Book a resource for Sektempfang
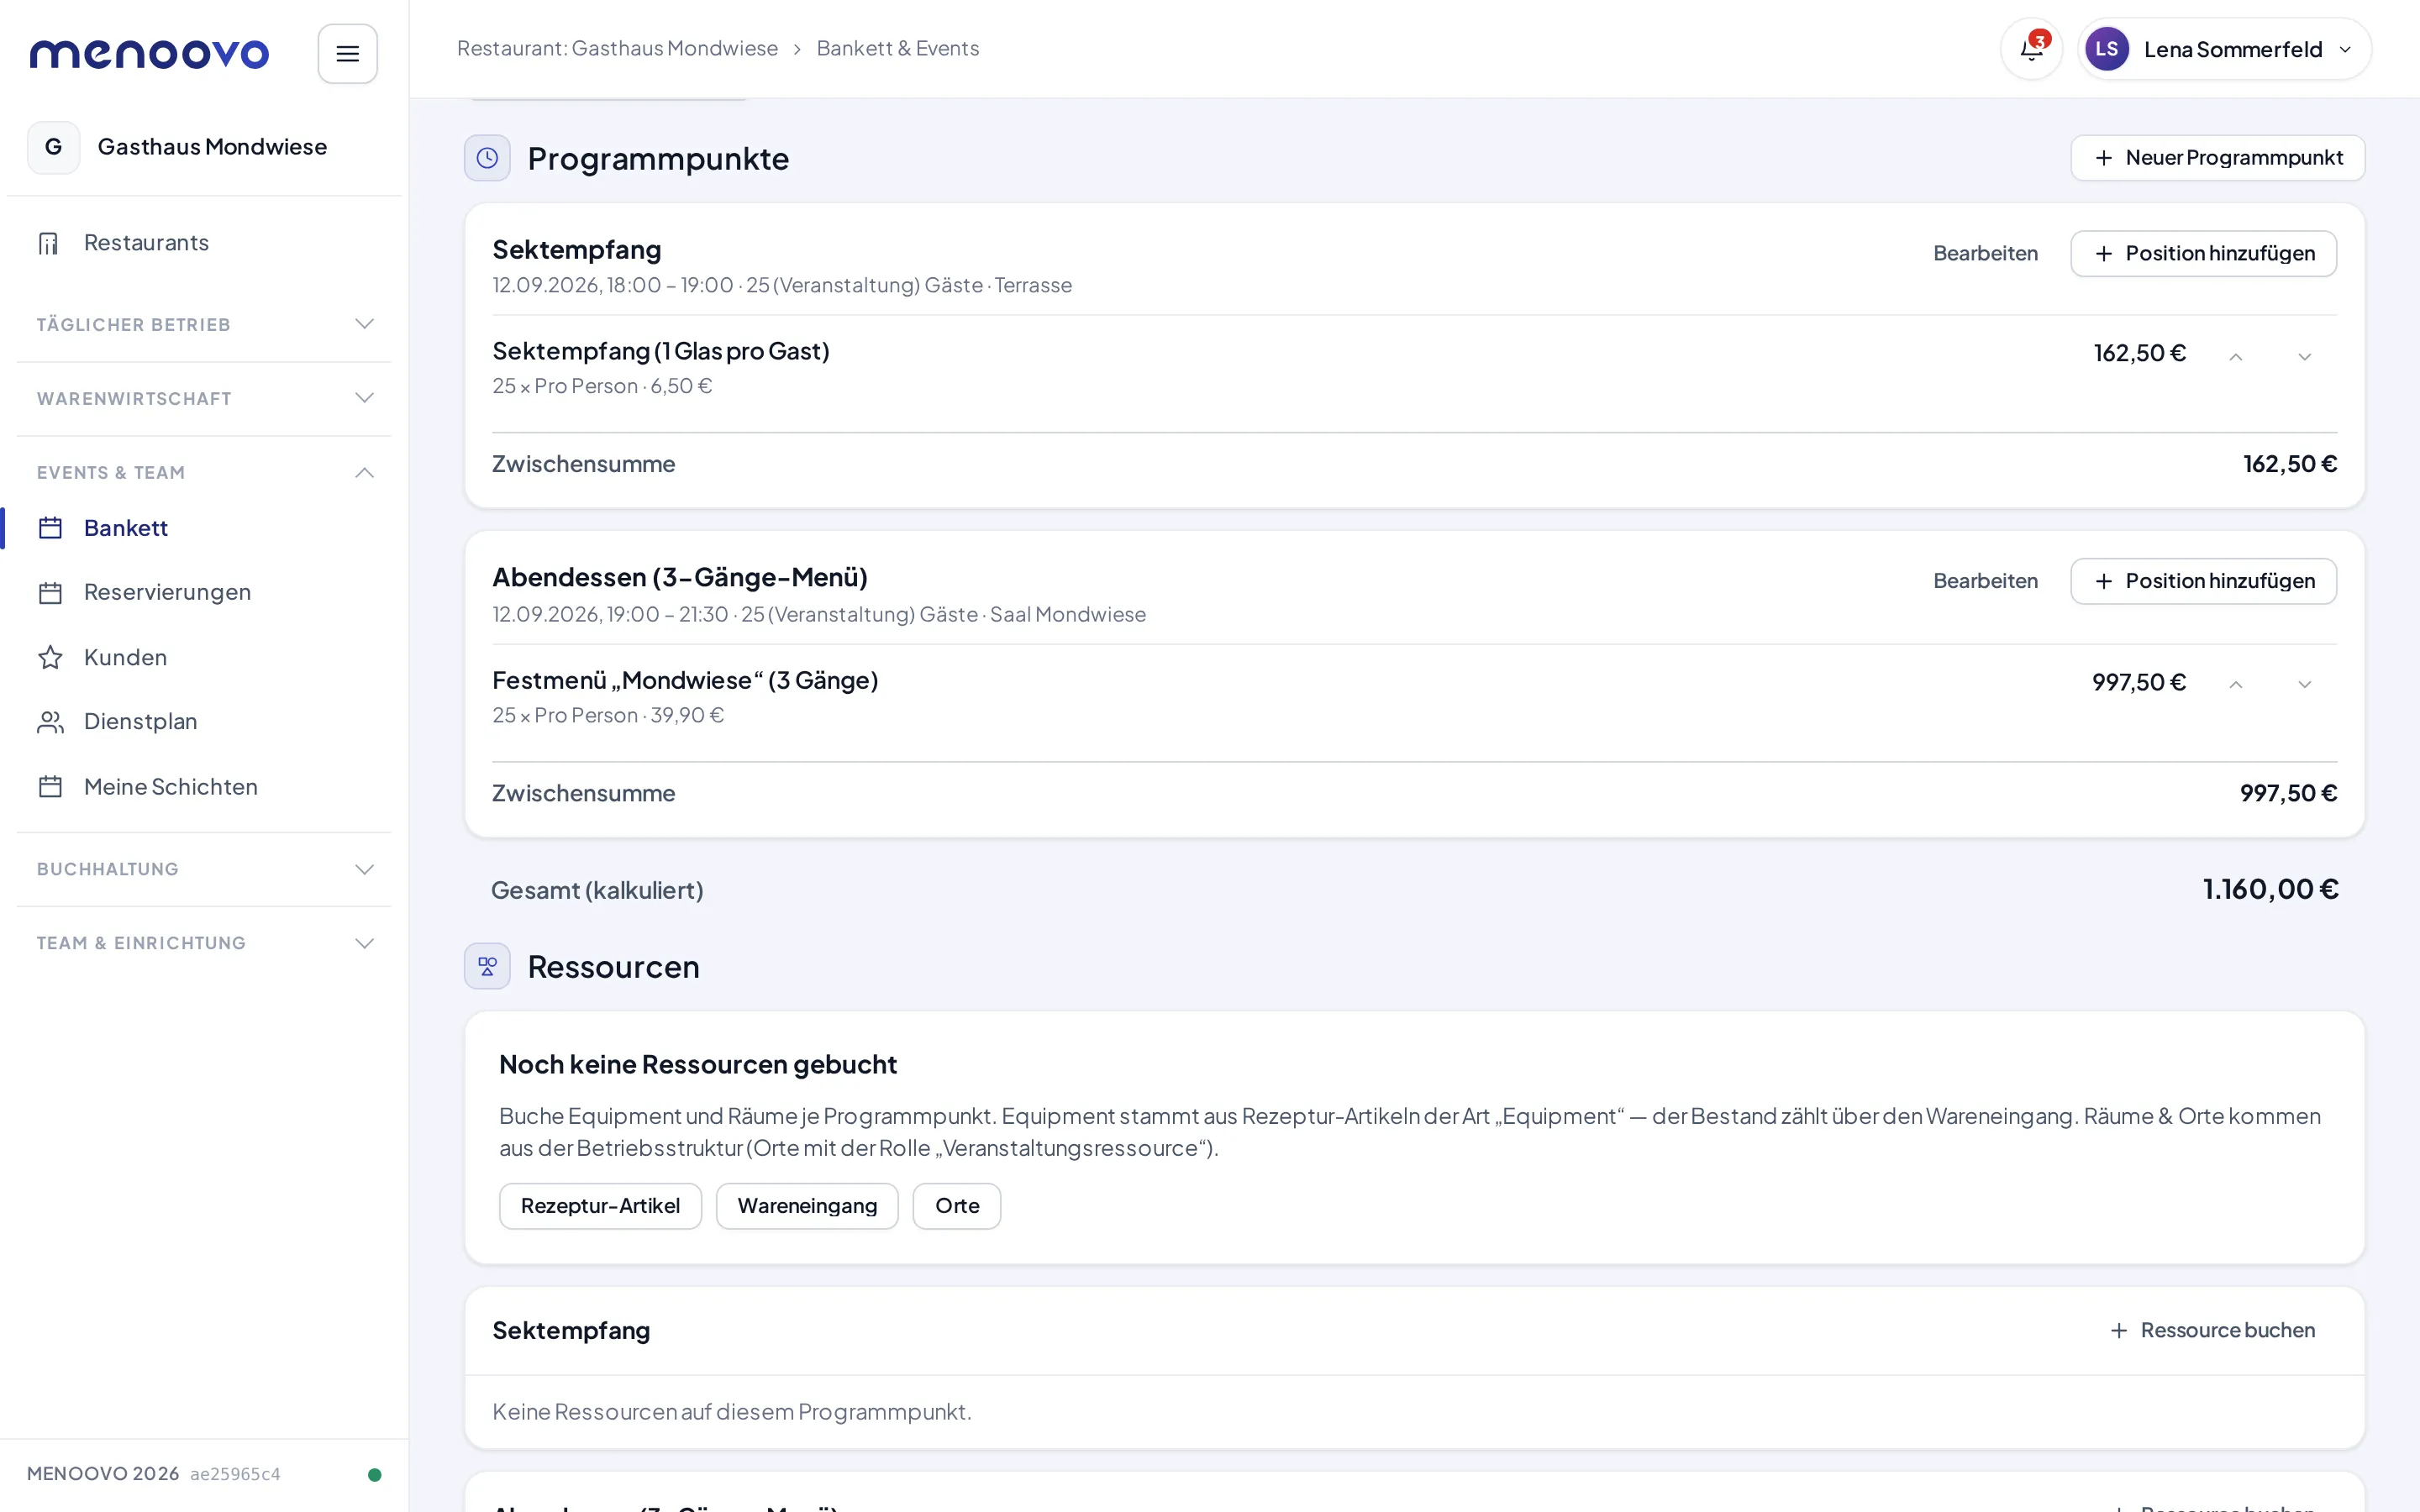 click(2212, 1330)
